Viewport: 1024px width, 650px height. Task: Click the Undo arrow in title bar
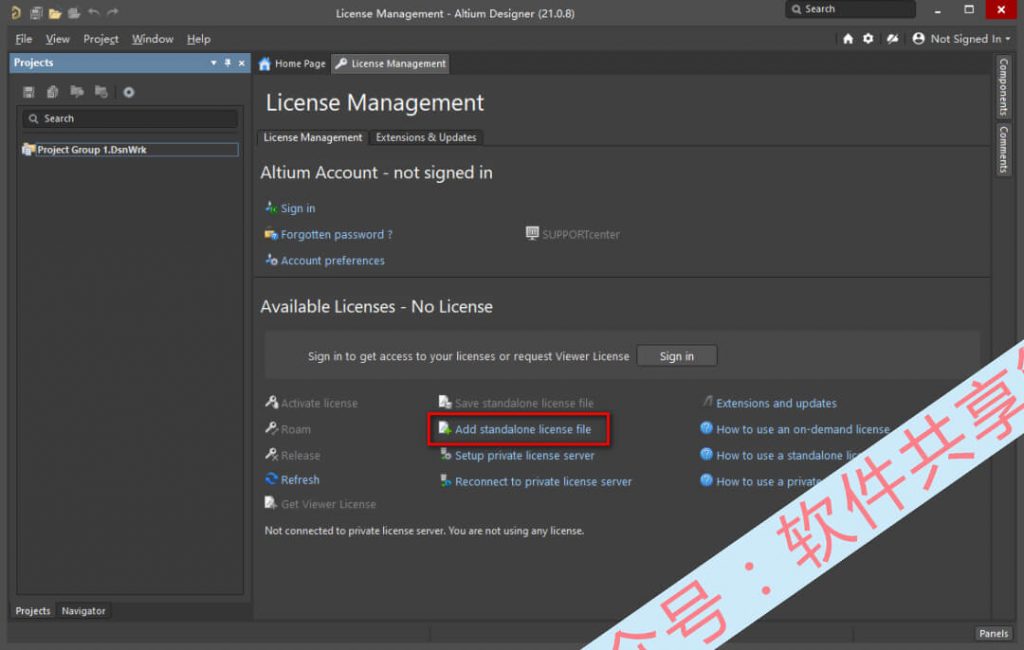coord(93,12)
